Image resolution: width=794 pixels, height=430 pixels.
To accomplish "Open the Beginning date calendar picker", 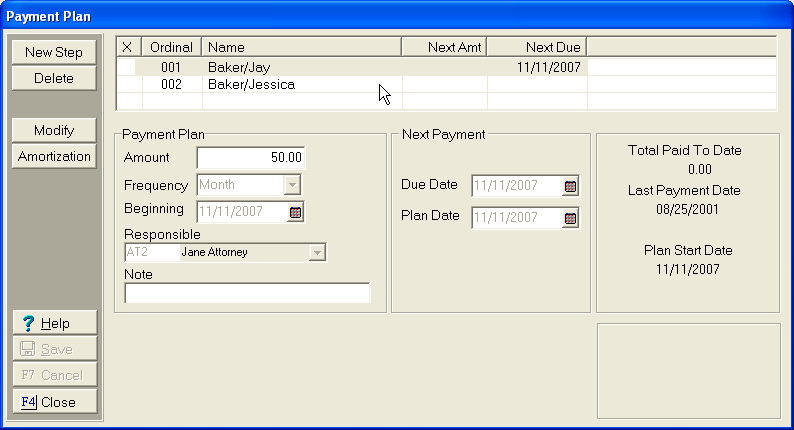I will tap(295, 211).
